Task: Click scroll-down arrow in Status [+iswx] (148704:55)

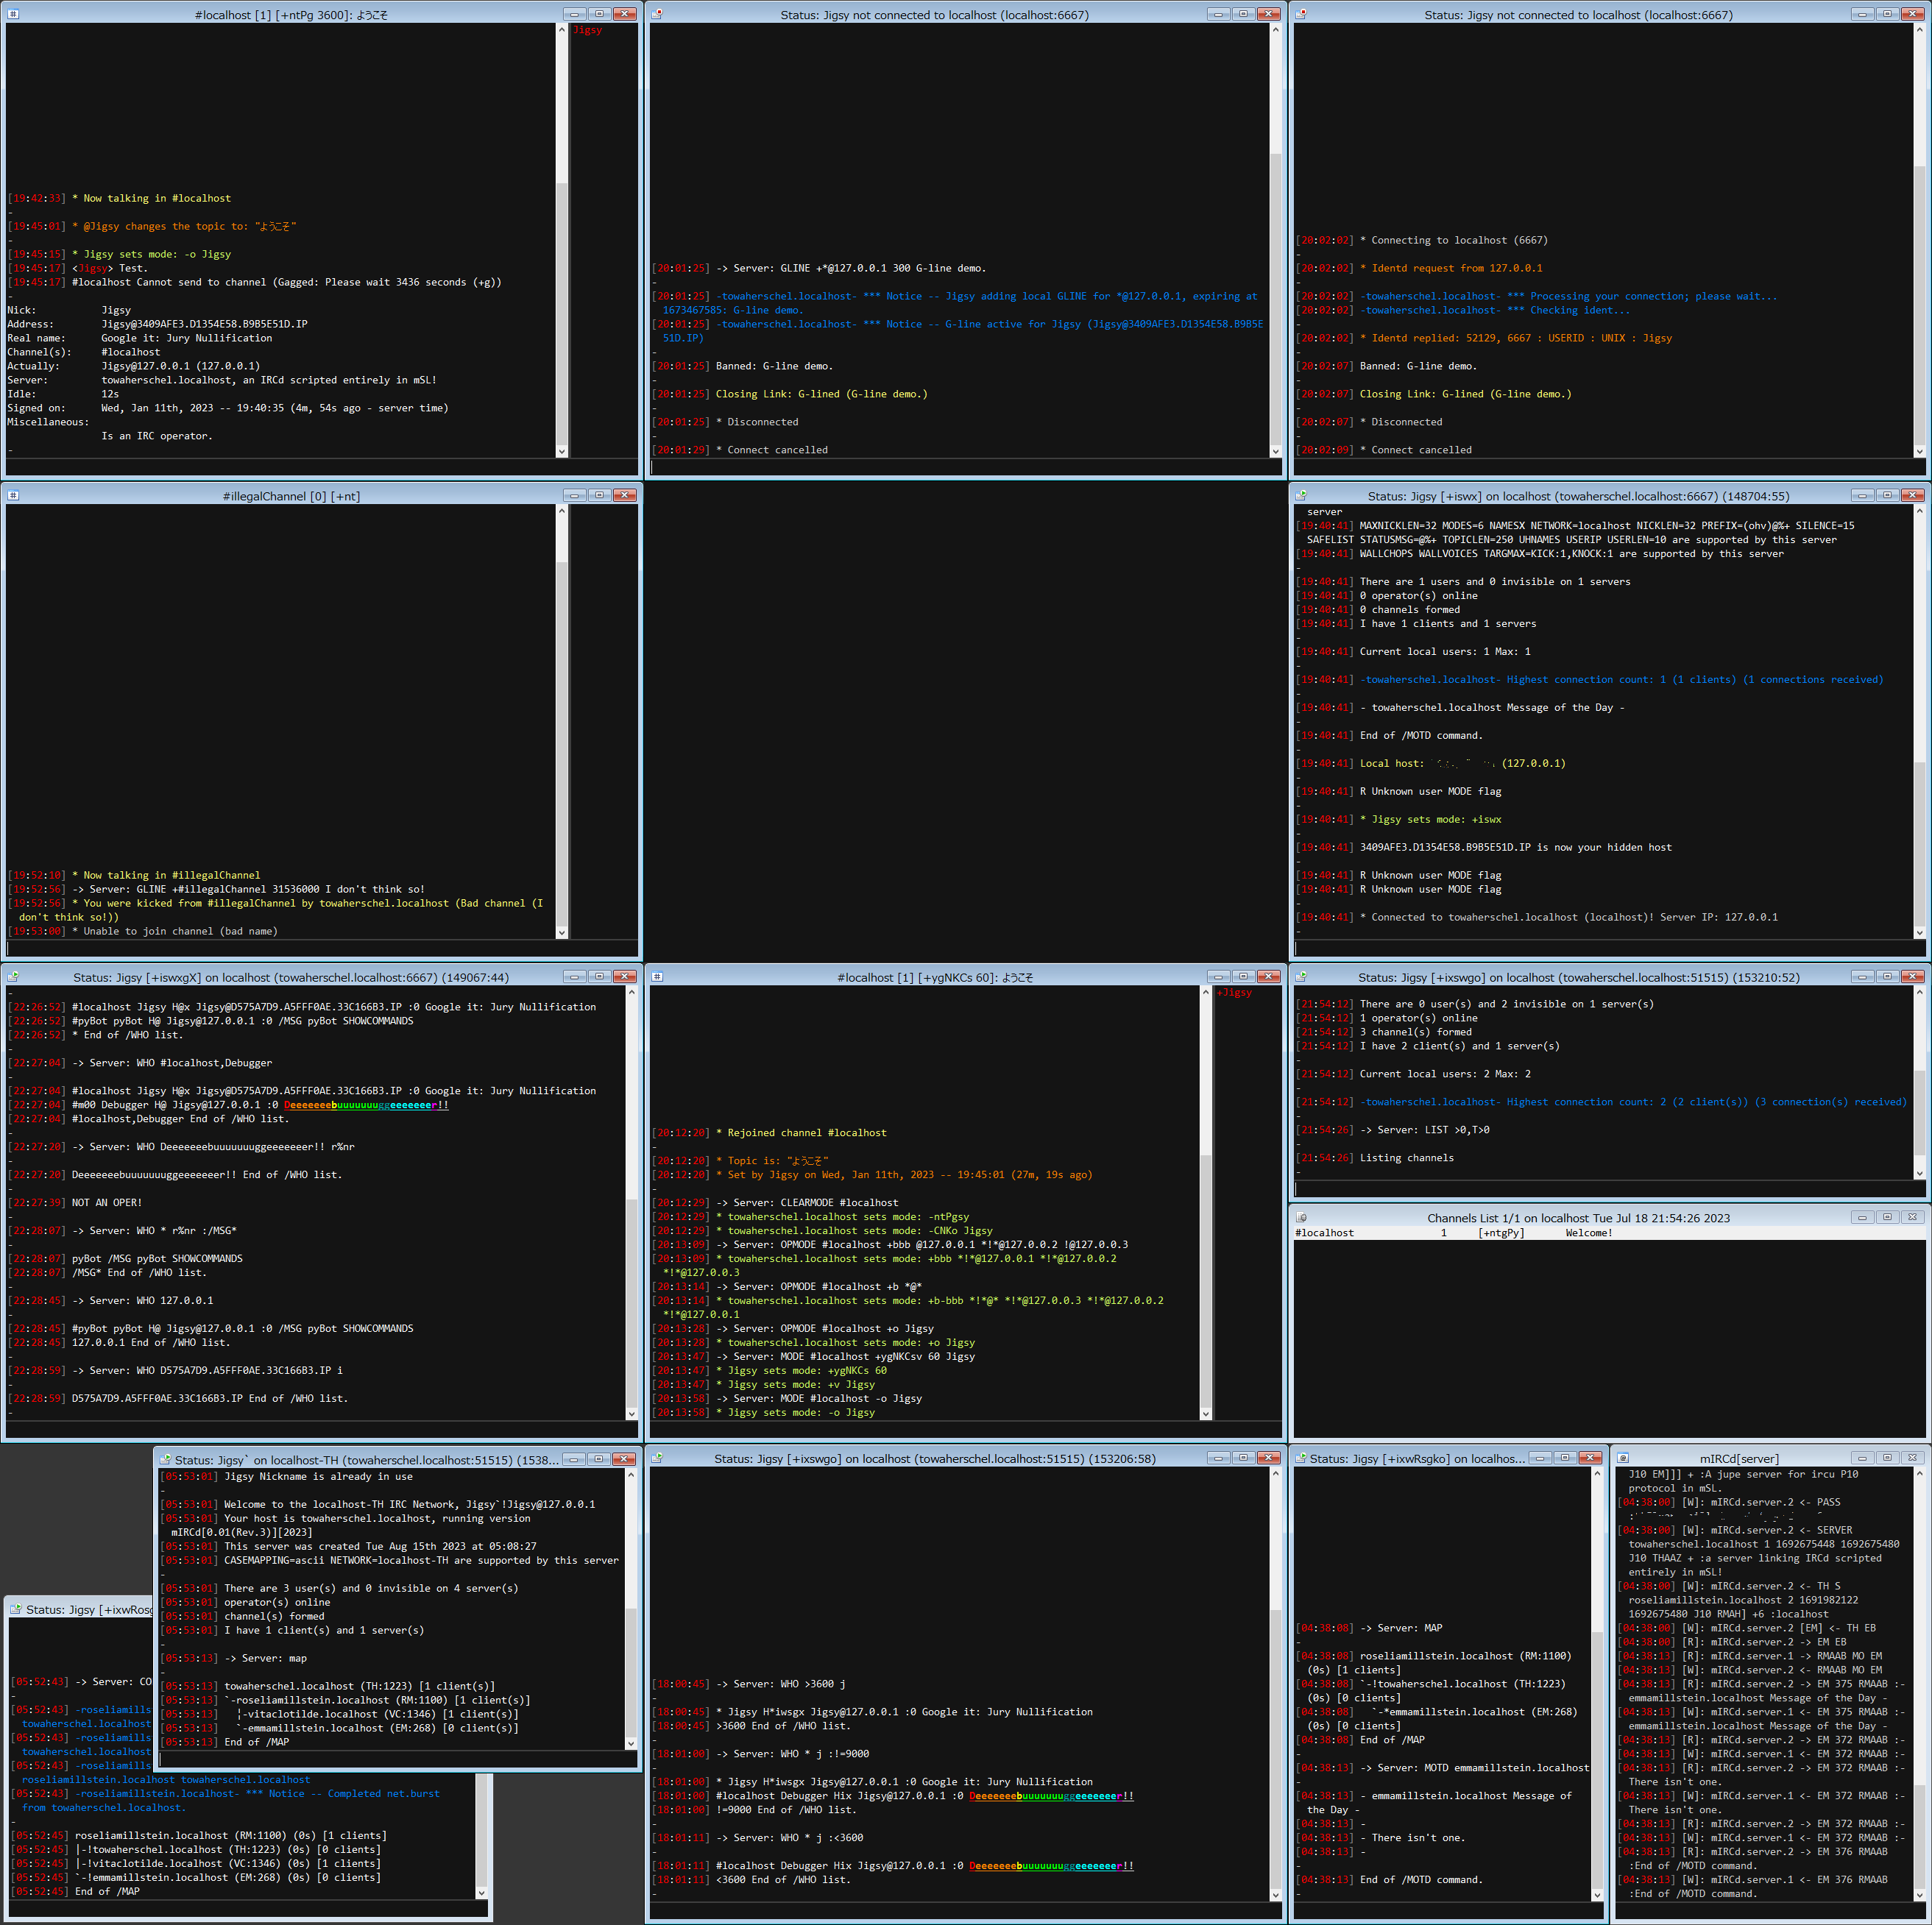Action: point(1919,932)
